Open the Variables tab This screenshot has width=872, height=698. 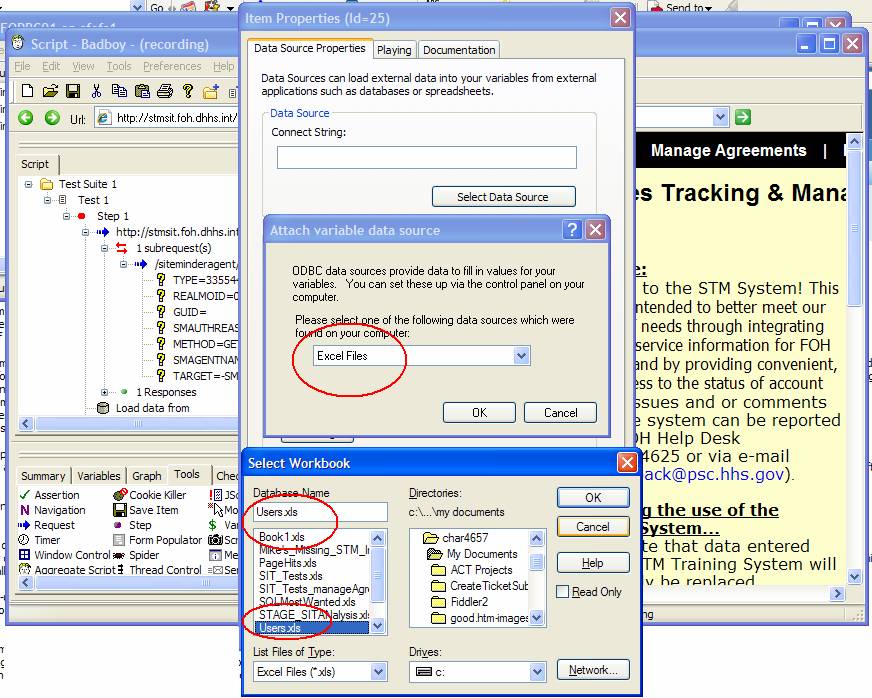[99, 476]
